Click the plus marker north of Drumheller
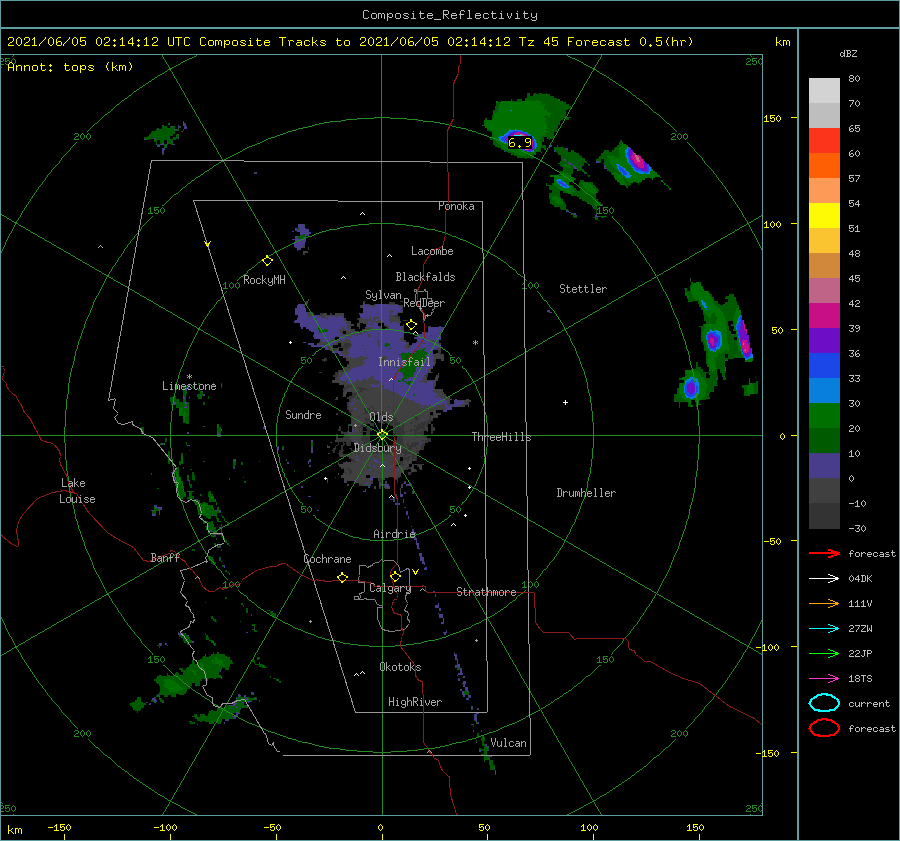The width and height of the screenshot is (900, 841). click(565, 402)
